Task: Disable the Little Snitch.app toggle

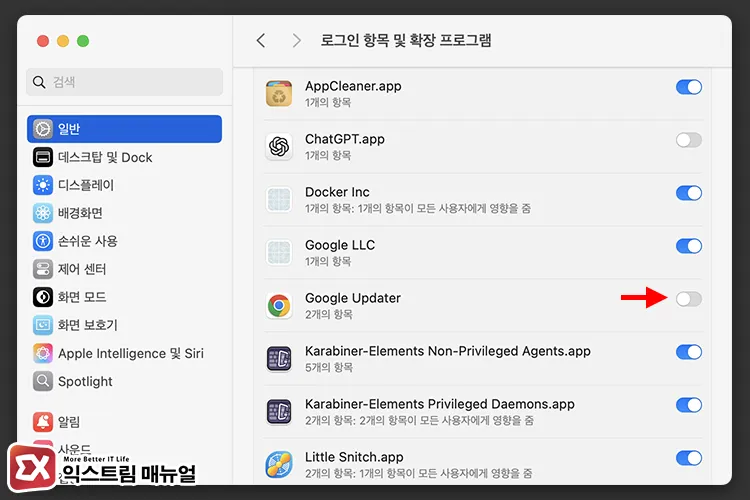Action: click(x=689, y=458)
